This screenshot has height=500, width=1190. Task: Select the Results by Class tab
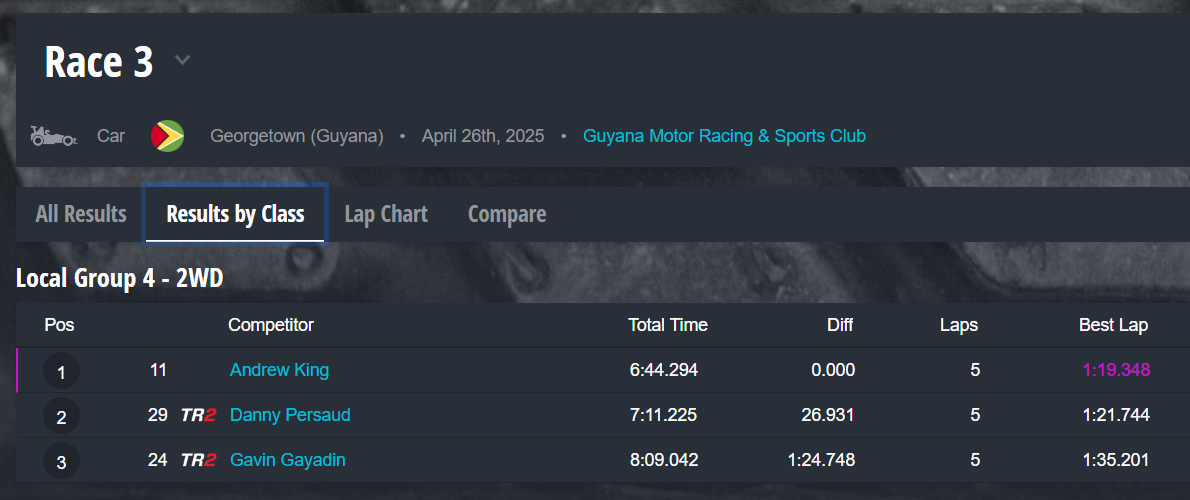tap(235, 214)
